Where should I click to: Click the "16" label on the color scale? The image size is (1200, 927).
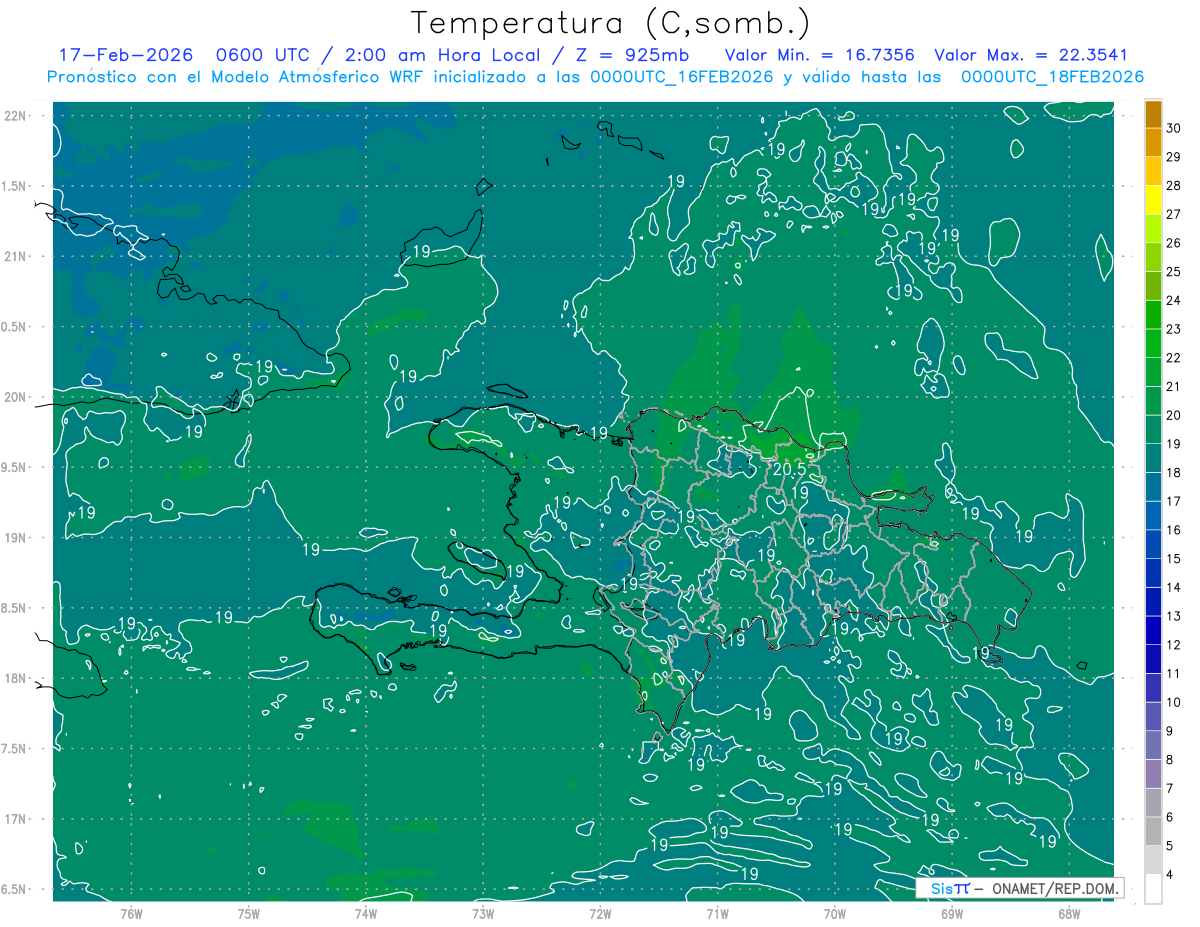[1174, 530]
